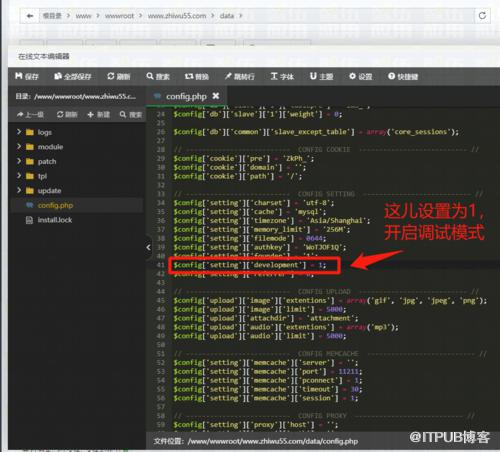Go to www.zhiwu55.com breadcrumb
The width and height of the screenshot is (500, 452).
click(x=177, y=16)
